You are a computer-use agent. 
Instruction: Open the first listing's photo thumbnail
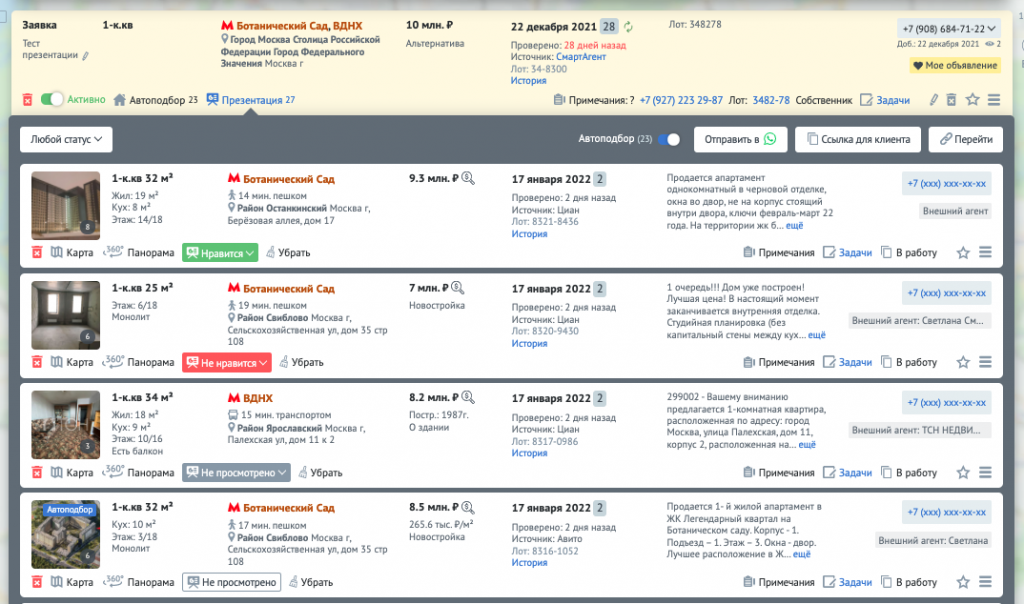(x=65, y=205)
